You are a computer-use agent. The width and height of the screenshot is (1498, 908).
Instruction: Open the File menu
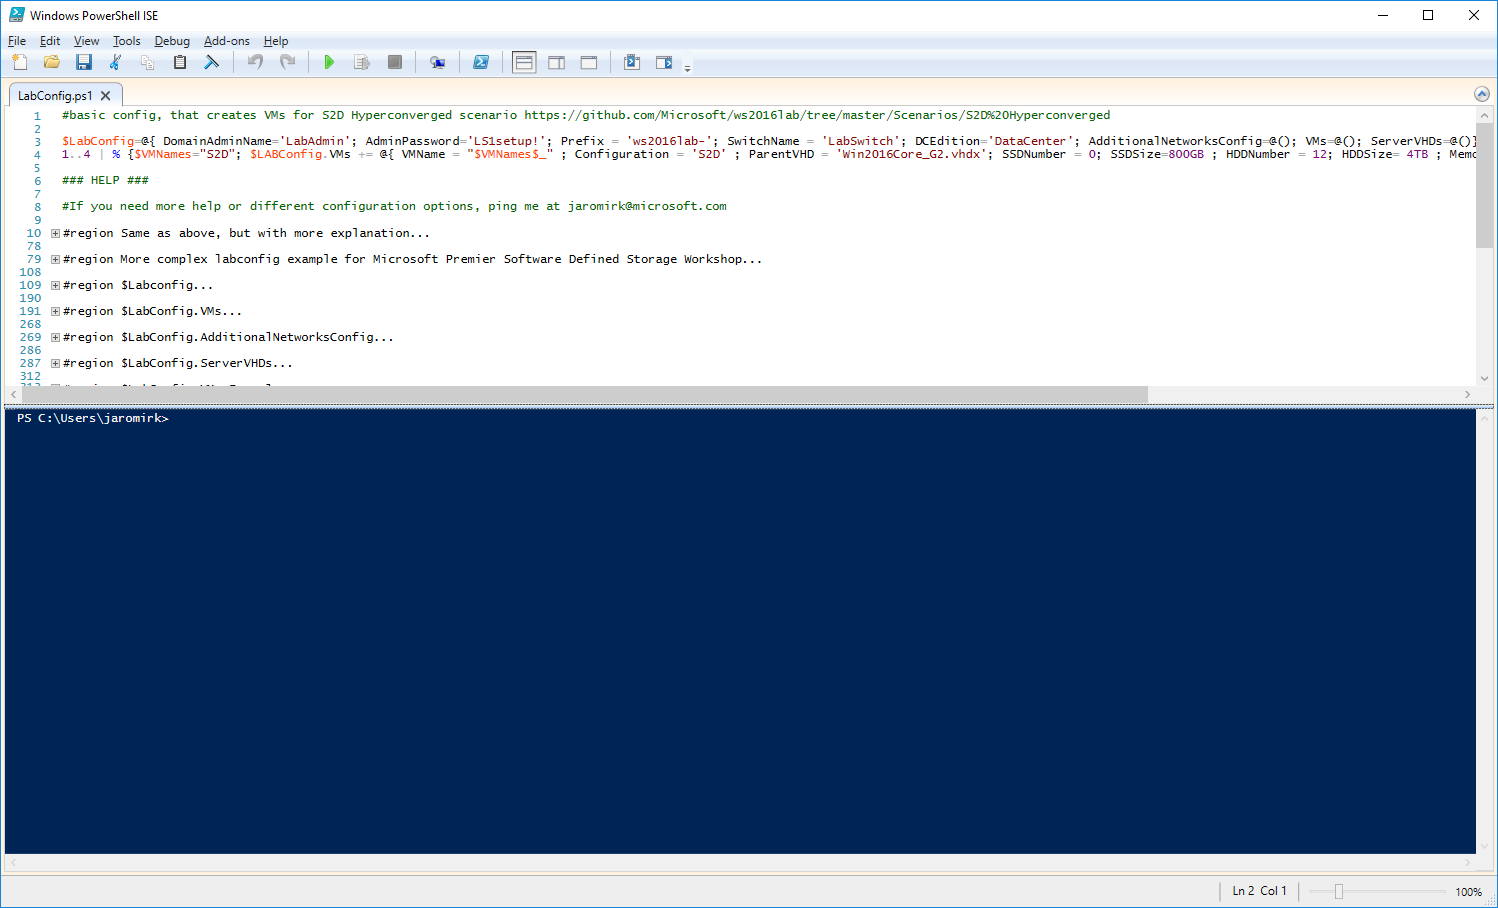tap(17, 41)
